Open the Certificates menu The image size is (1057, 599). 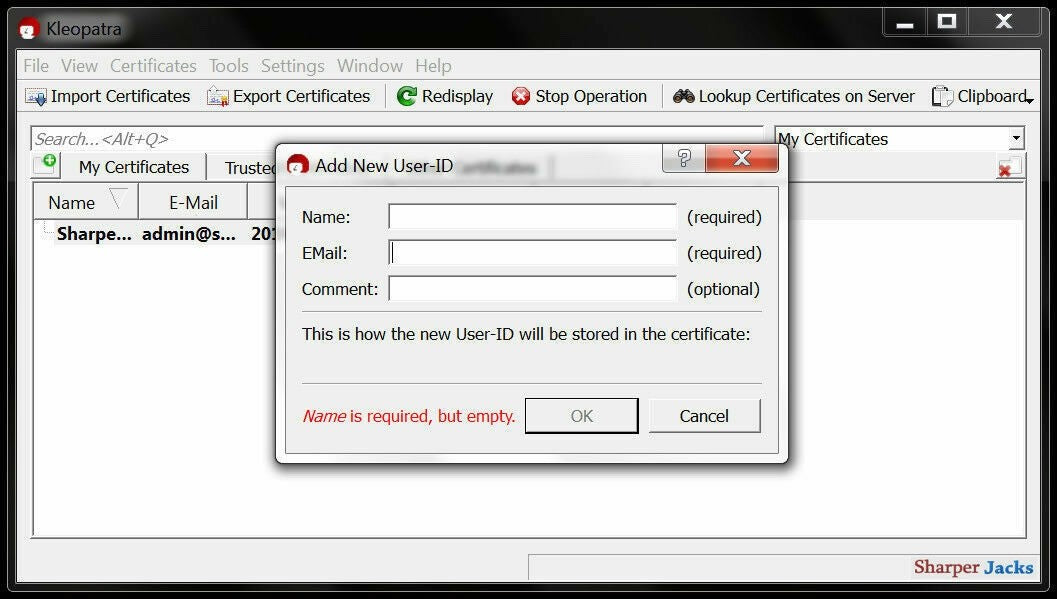[x=152, y=65]
